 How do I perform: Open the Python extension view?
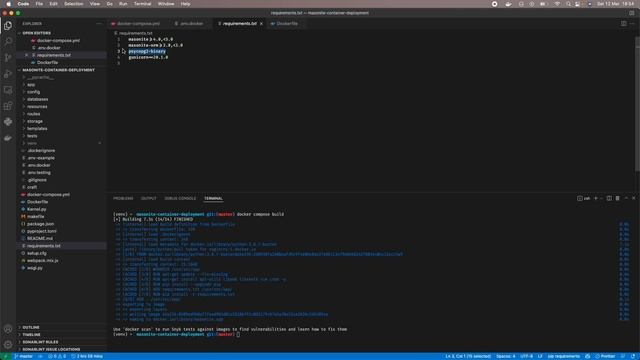[8, 122]
